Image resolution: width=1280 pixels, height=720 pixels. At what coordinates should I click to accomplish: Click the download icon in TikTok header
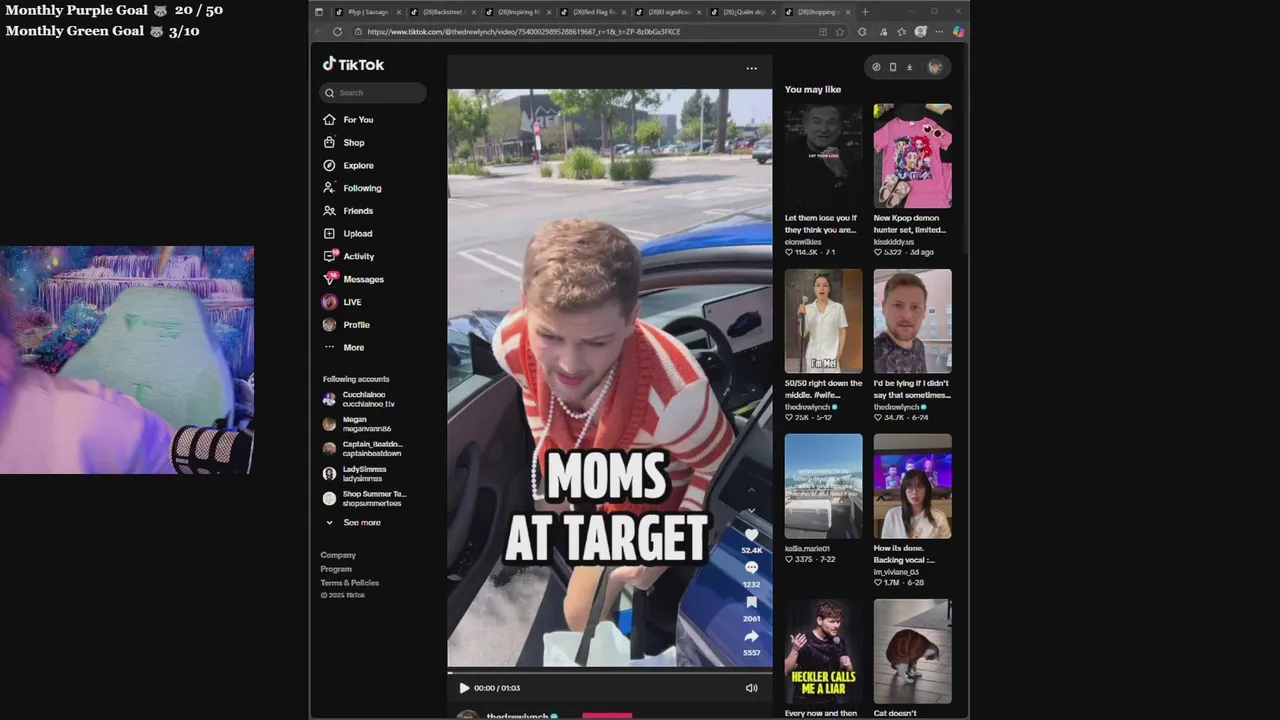(x=909, y=67)
